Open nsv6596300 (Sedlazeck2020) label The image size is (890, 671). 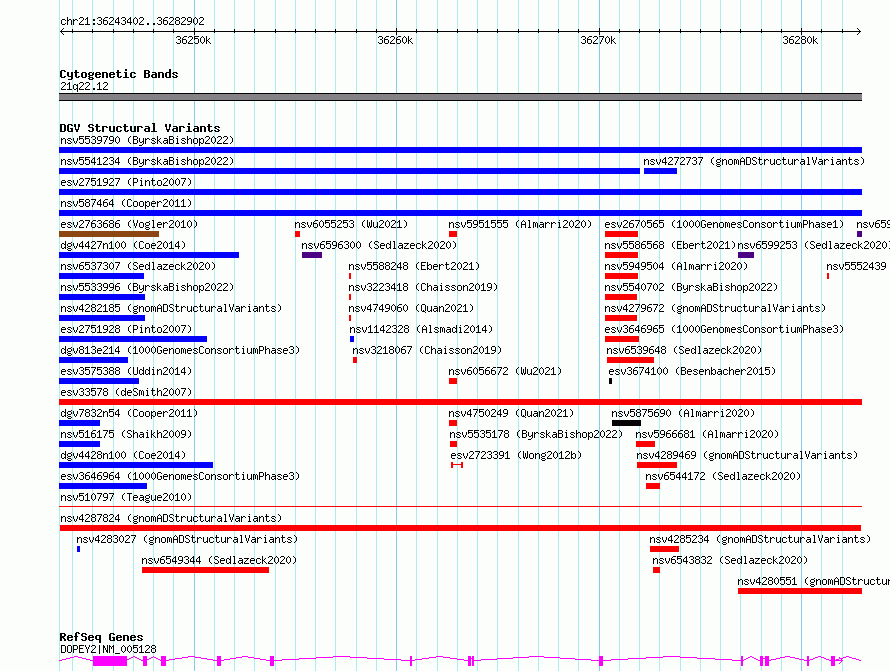click(379, 245)
